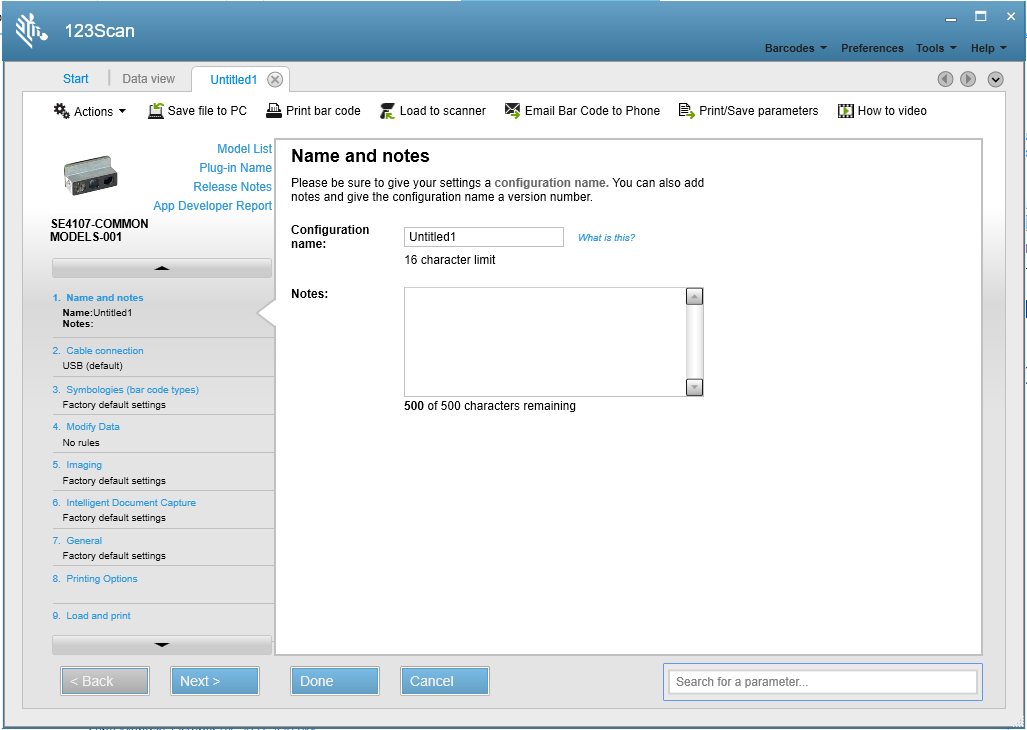This screenshot has width=1027, height=730.
Task: Click the Load to scanner icon
Action: pyautogui.click(x=387, y=111)
